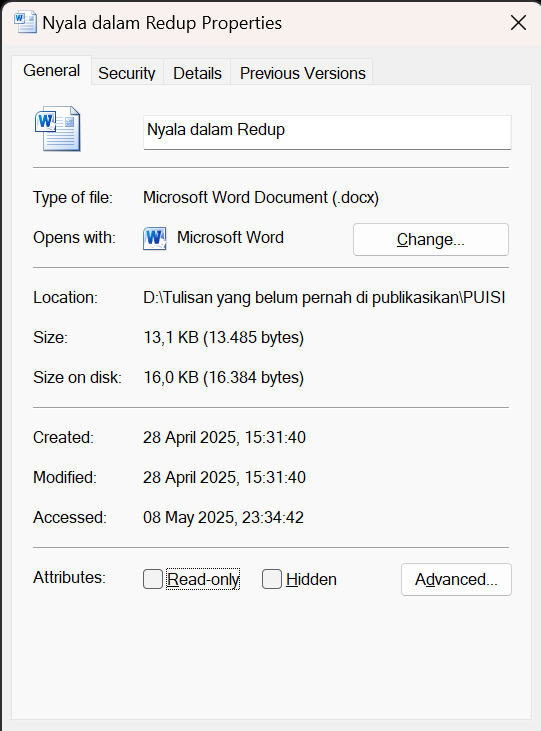Image resolution: width=541 pixels, height=731 pixels.
Task: Click the file name field Nyala dalam Redup
Action: coord(327,132)
